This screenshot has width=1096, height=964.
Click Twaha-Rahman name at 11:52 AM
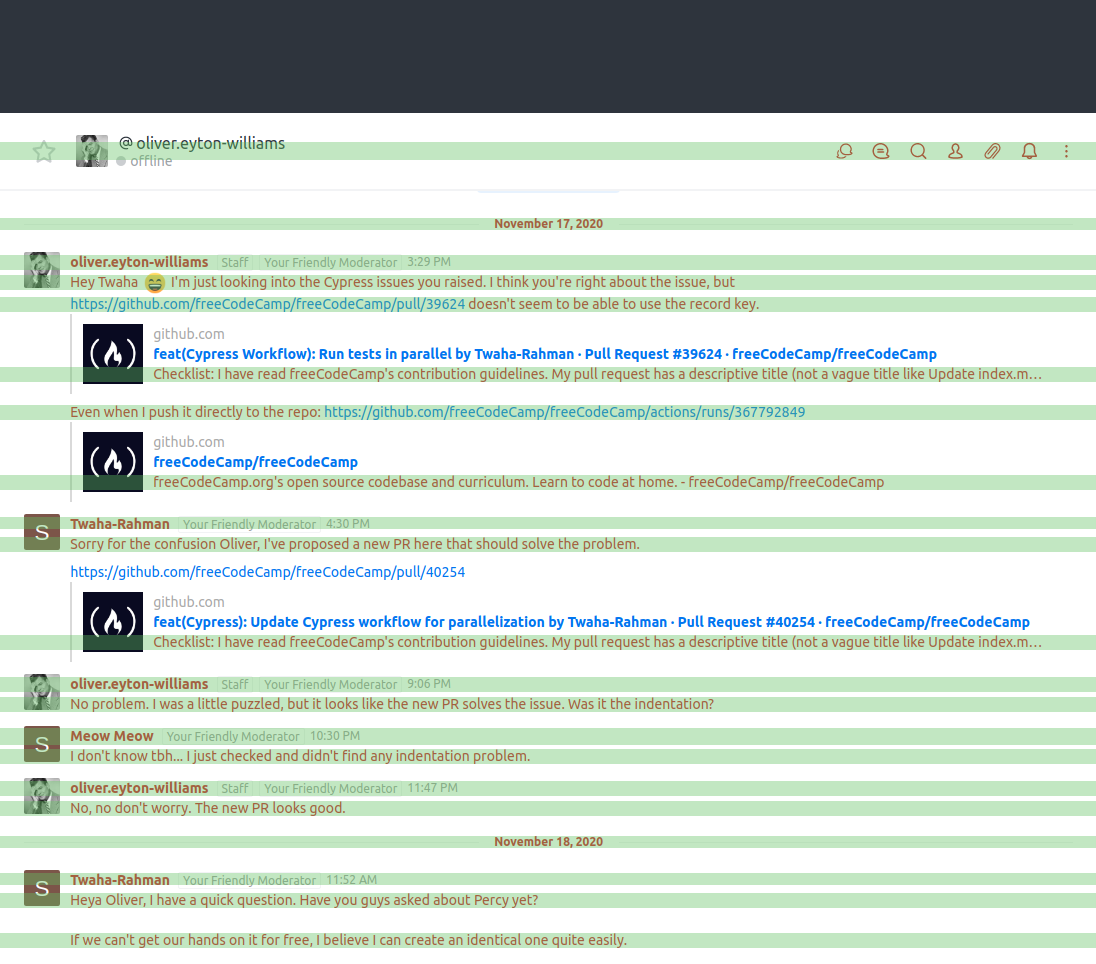[x=120, y=880]
